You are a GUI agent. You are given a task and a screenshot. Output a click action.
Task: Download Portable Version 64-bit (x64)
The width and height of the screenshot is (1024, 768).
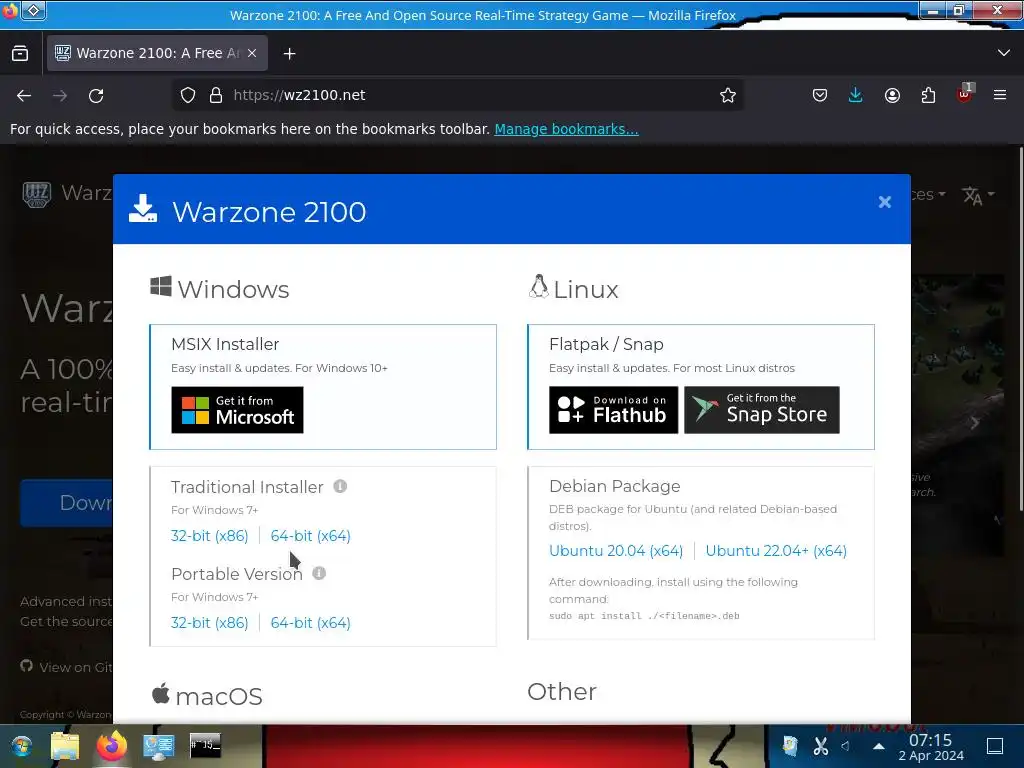click(x=310, y=622)
